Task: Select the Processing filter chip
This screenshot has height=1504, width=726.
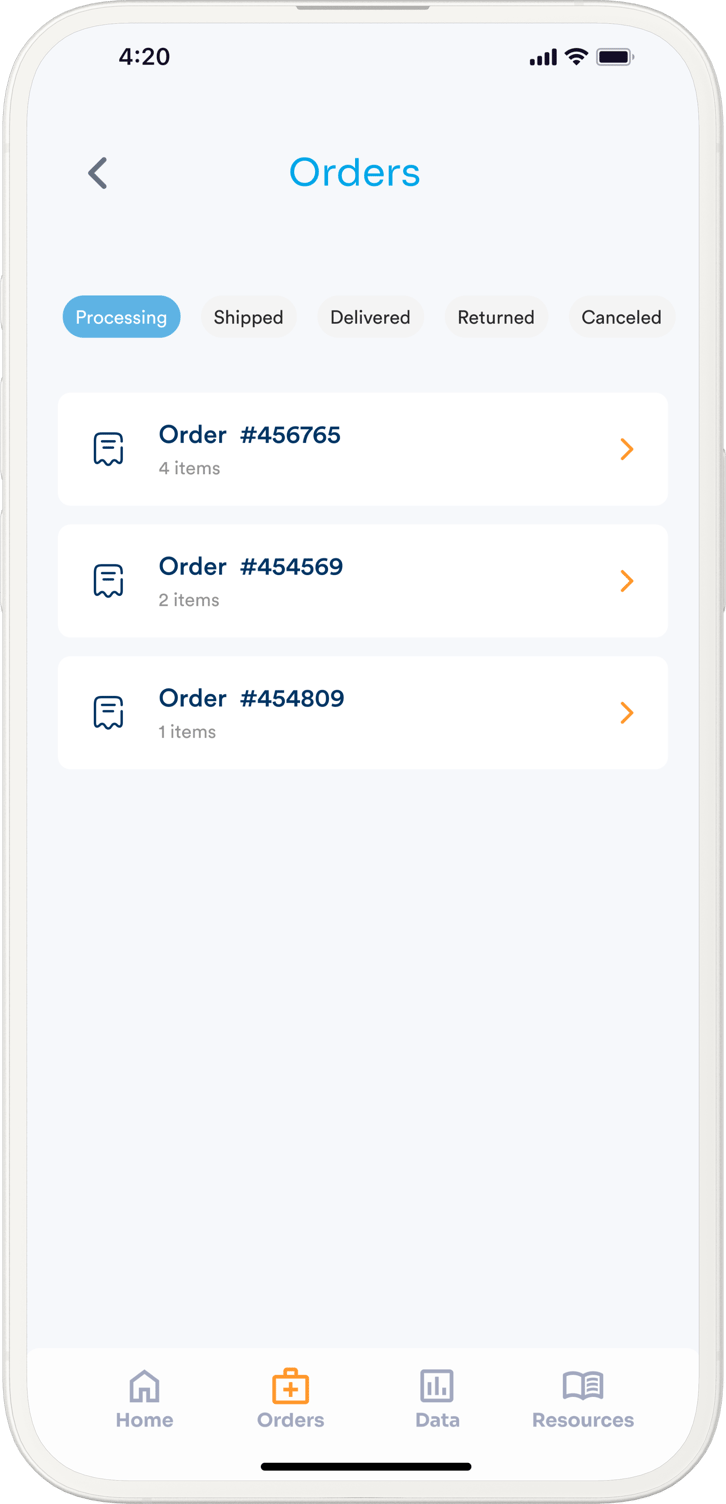Action: pyautogui.click(x=121, y=317)
